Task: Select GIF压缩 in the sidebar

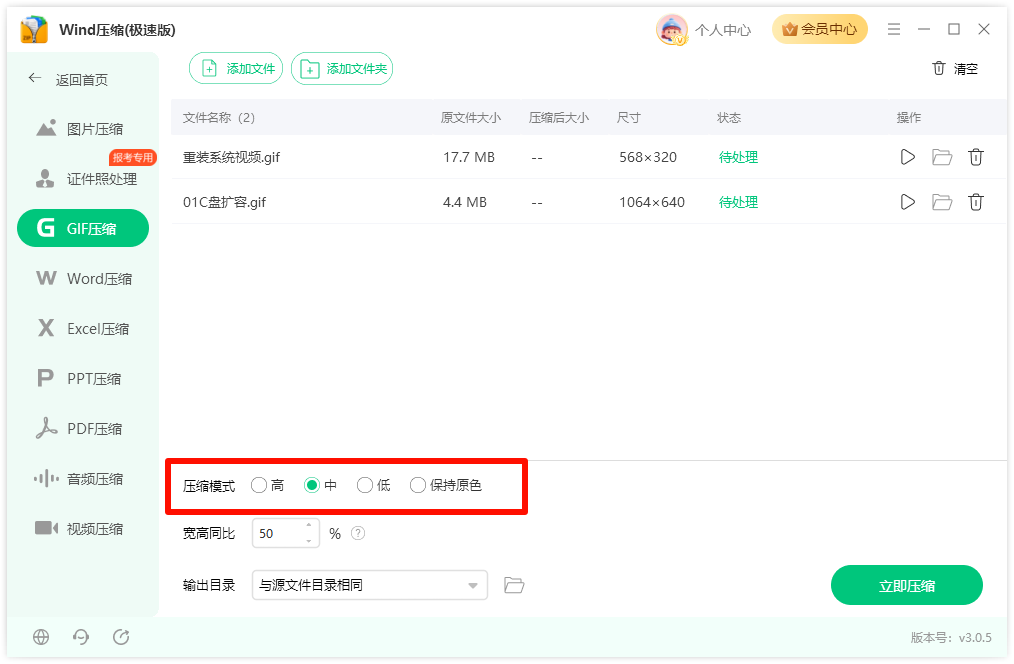Action: tap(83, 228)
